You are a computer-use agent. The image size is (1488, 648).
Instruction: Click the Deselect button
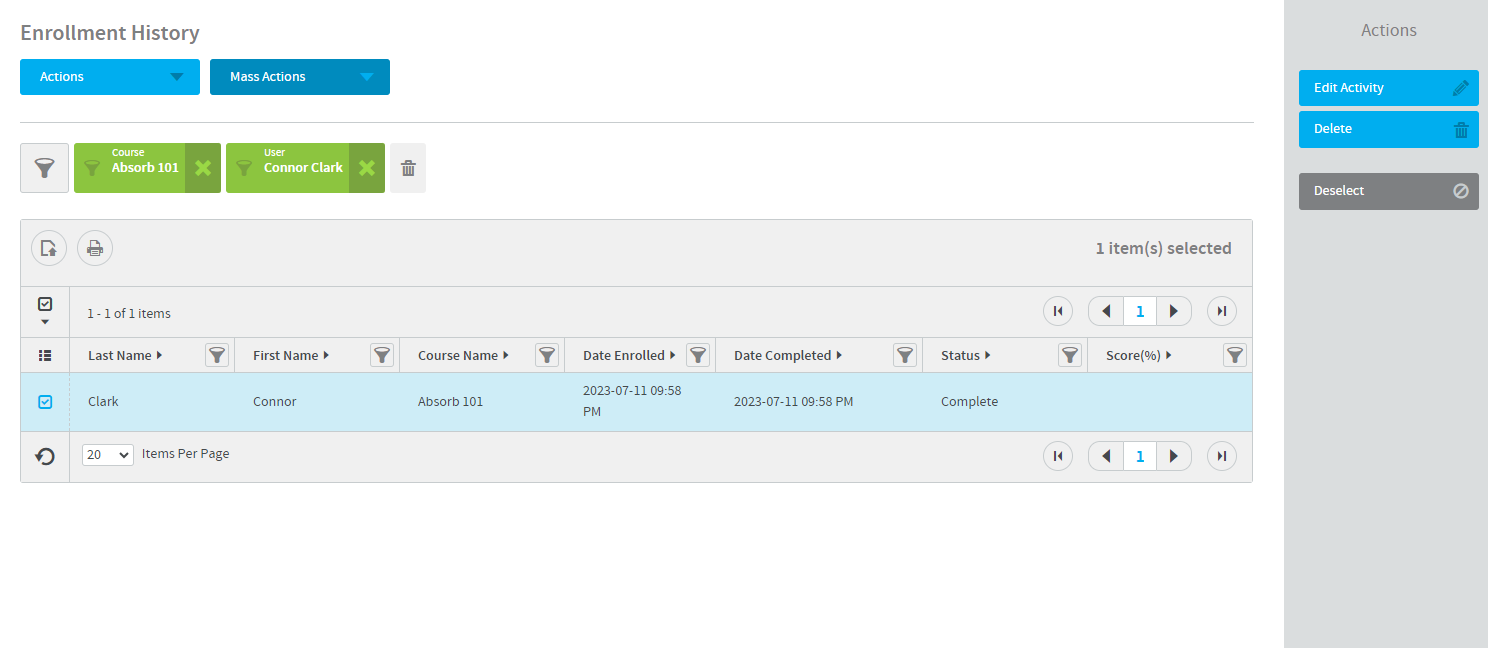coord(1389,191)
